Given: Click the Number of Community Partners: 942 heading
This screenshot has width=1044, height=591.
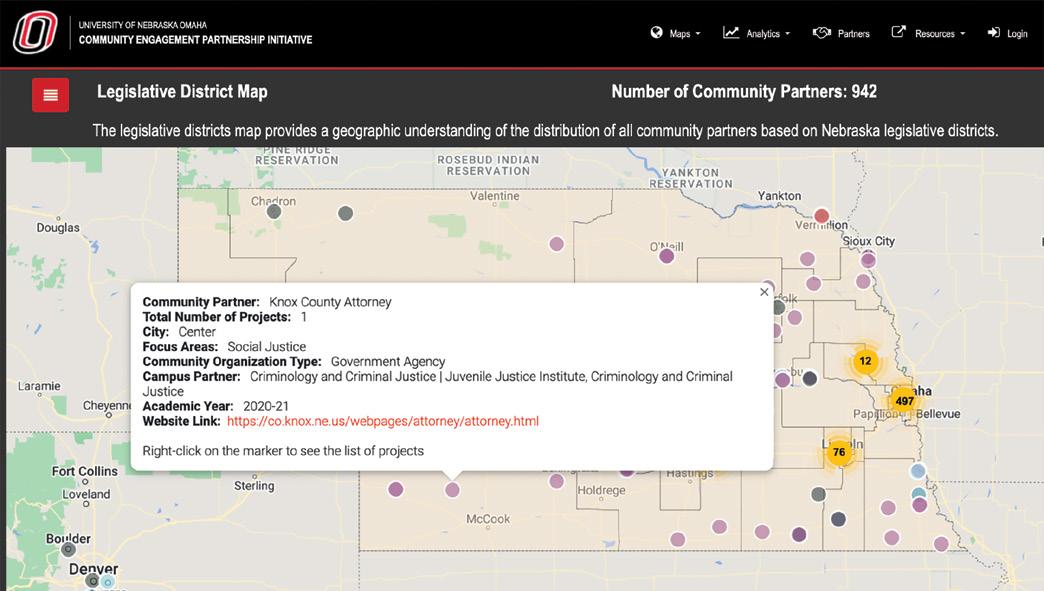Looking at the screenshot, I should (744, 92).
